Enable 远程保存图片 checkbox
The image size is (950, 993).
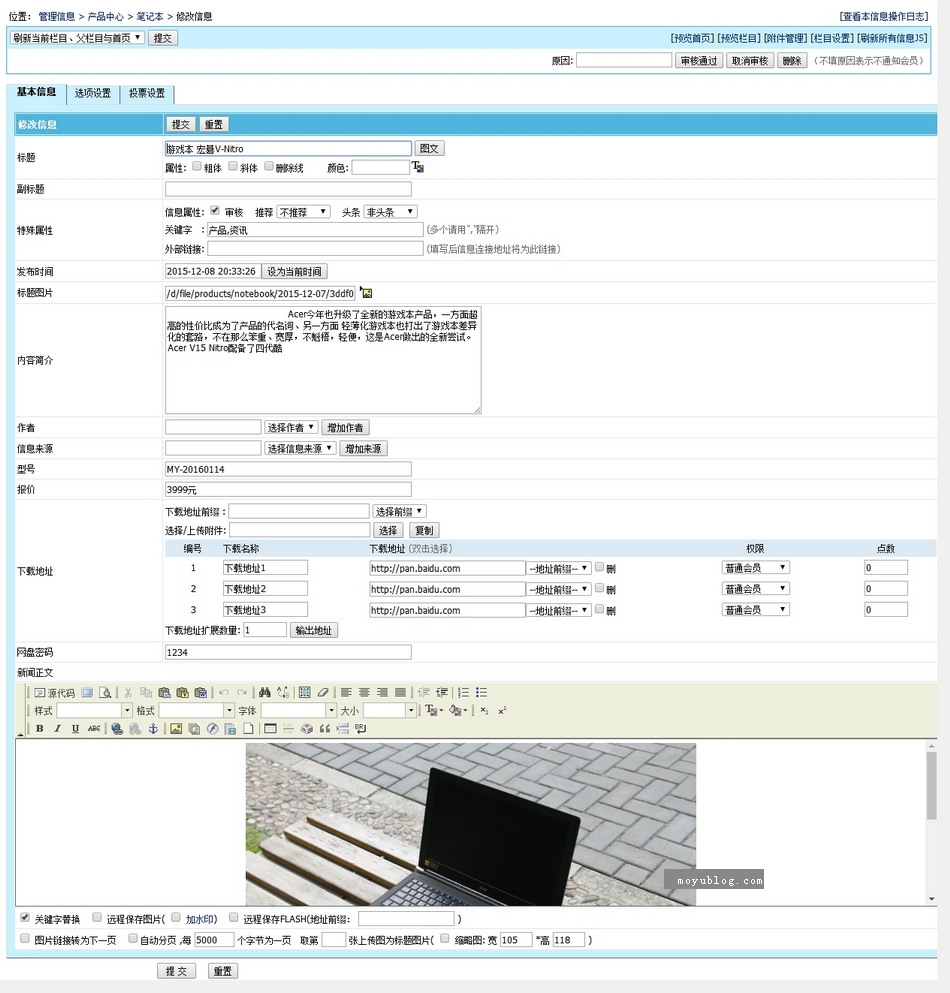point(97,917)
